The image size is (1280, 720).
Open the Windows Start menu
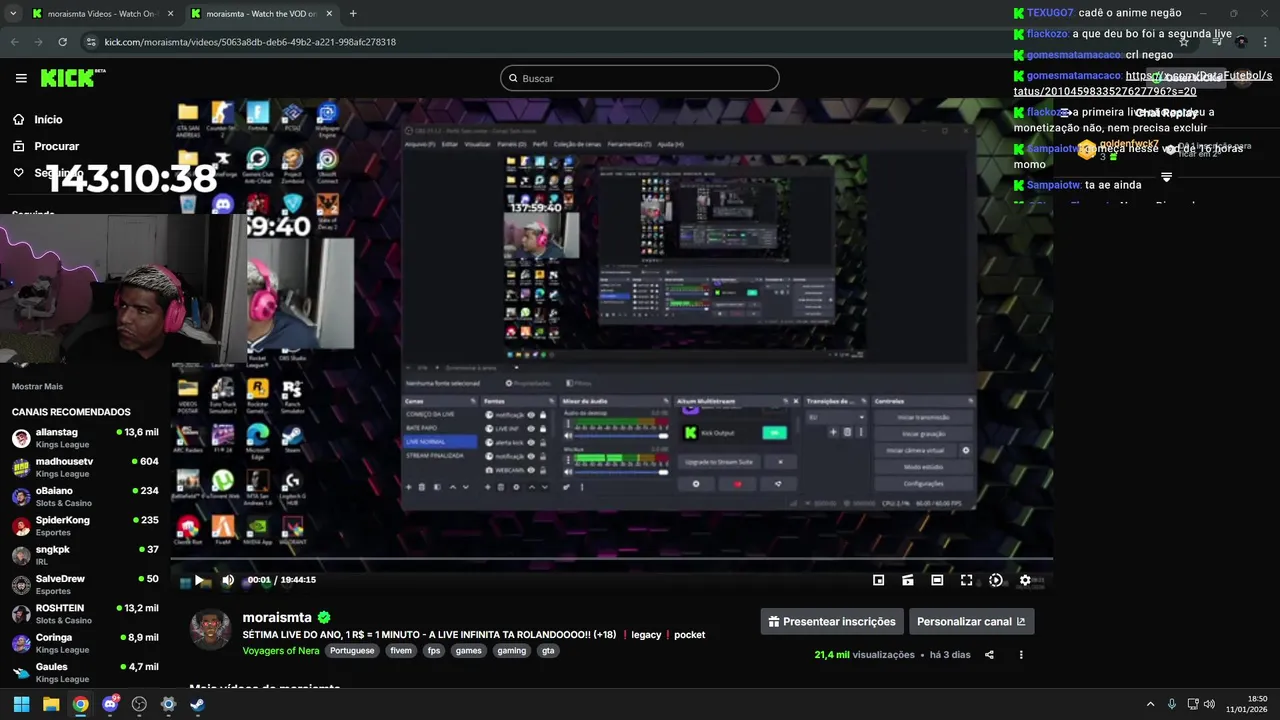(21, 704)
